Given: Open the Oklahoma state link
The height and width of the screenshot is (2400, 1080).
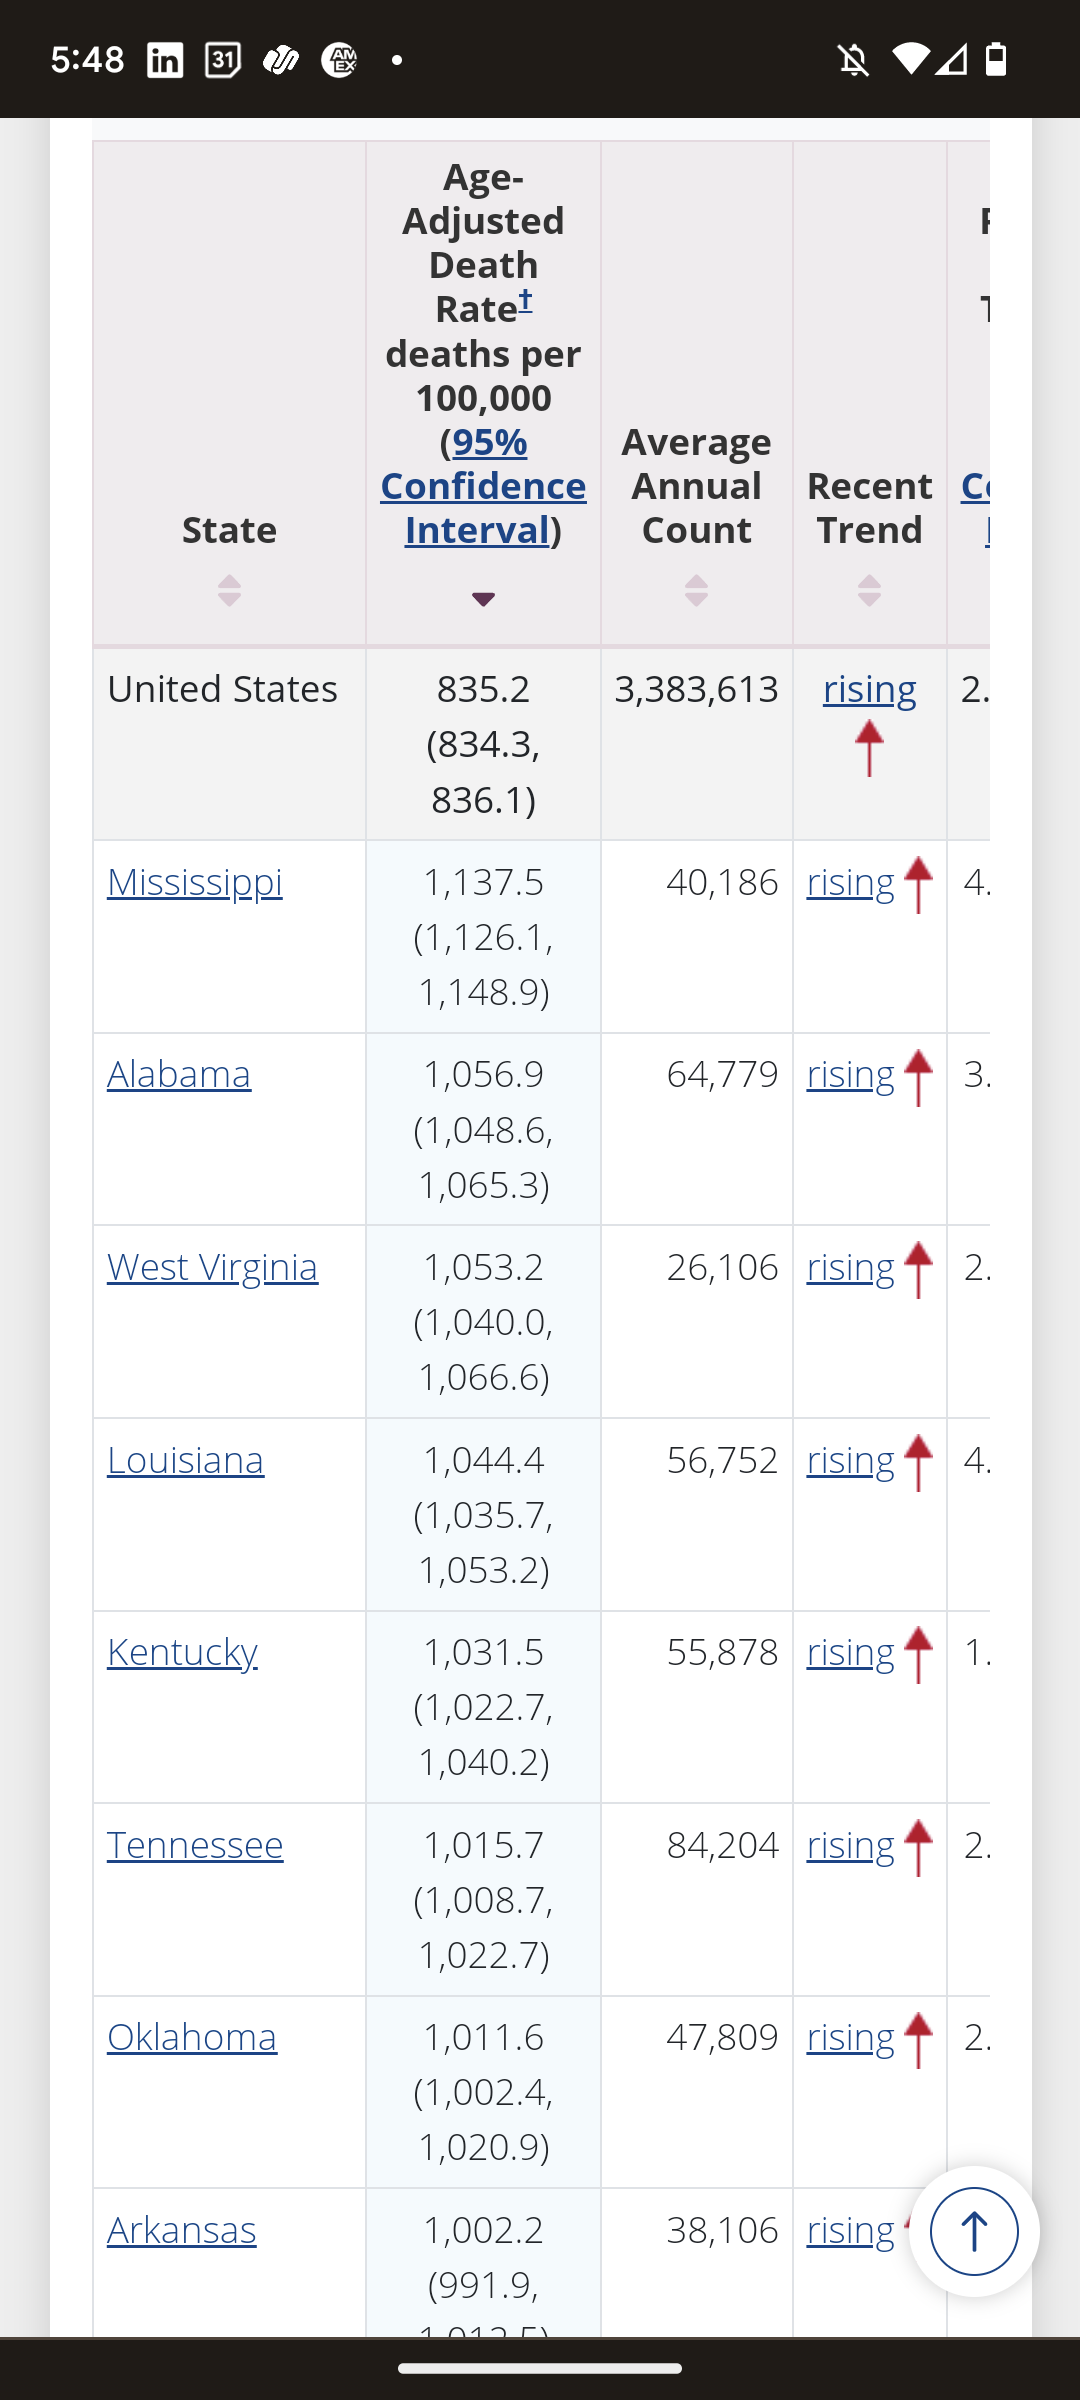Looking at the screenshot, I should 191,2037.
